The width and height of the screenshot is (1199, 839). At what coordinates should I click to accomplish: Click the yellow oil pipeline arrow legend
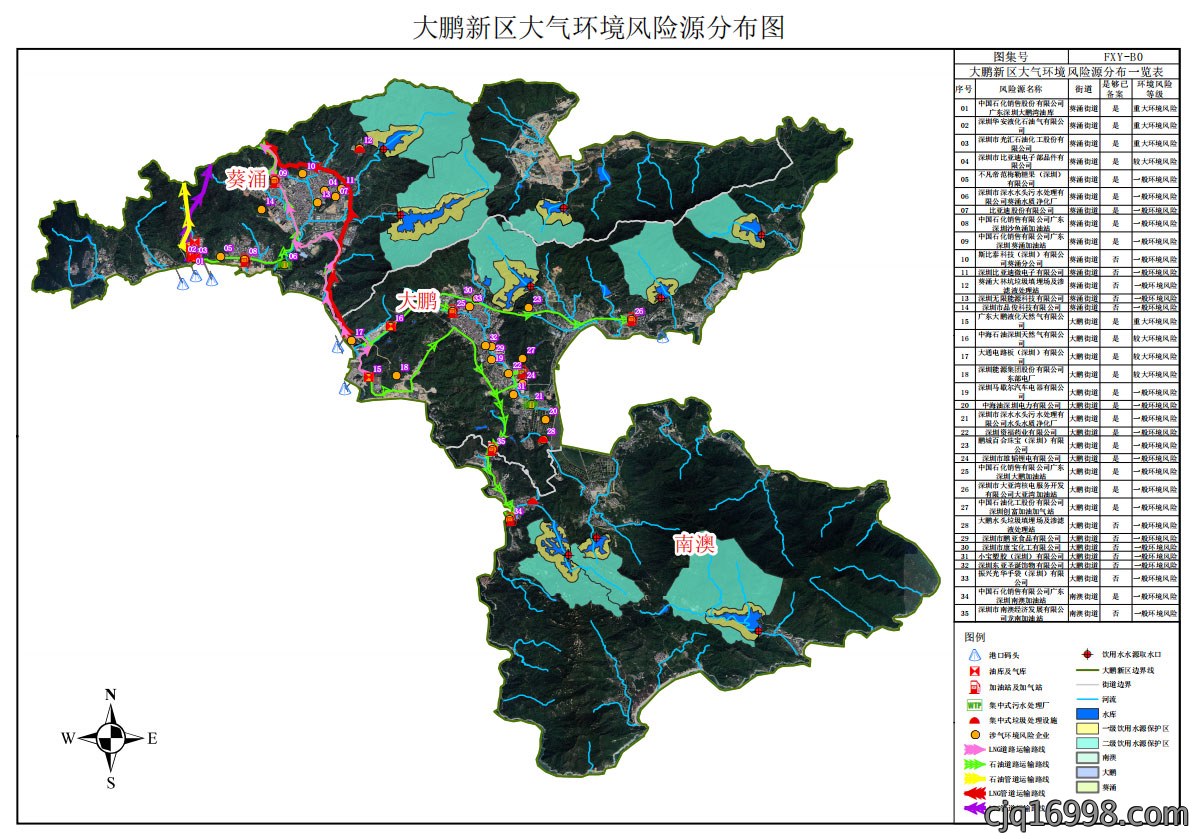974,779
